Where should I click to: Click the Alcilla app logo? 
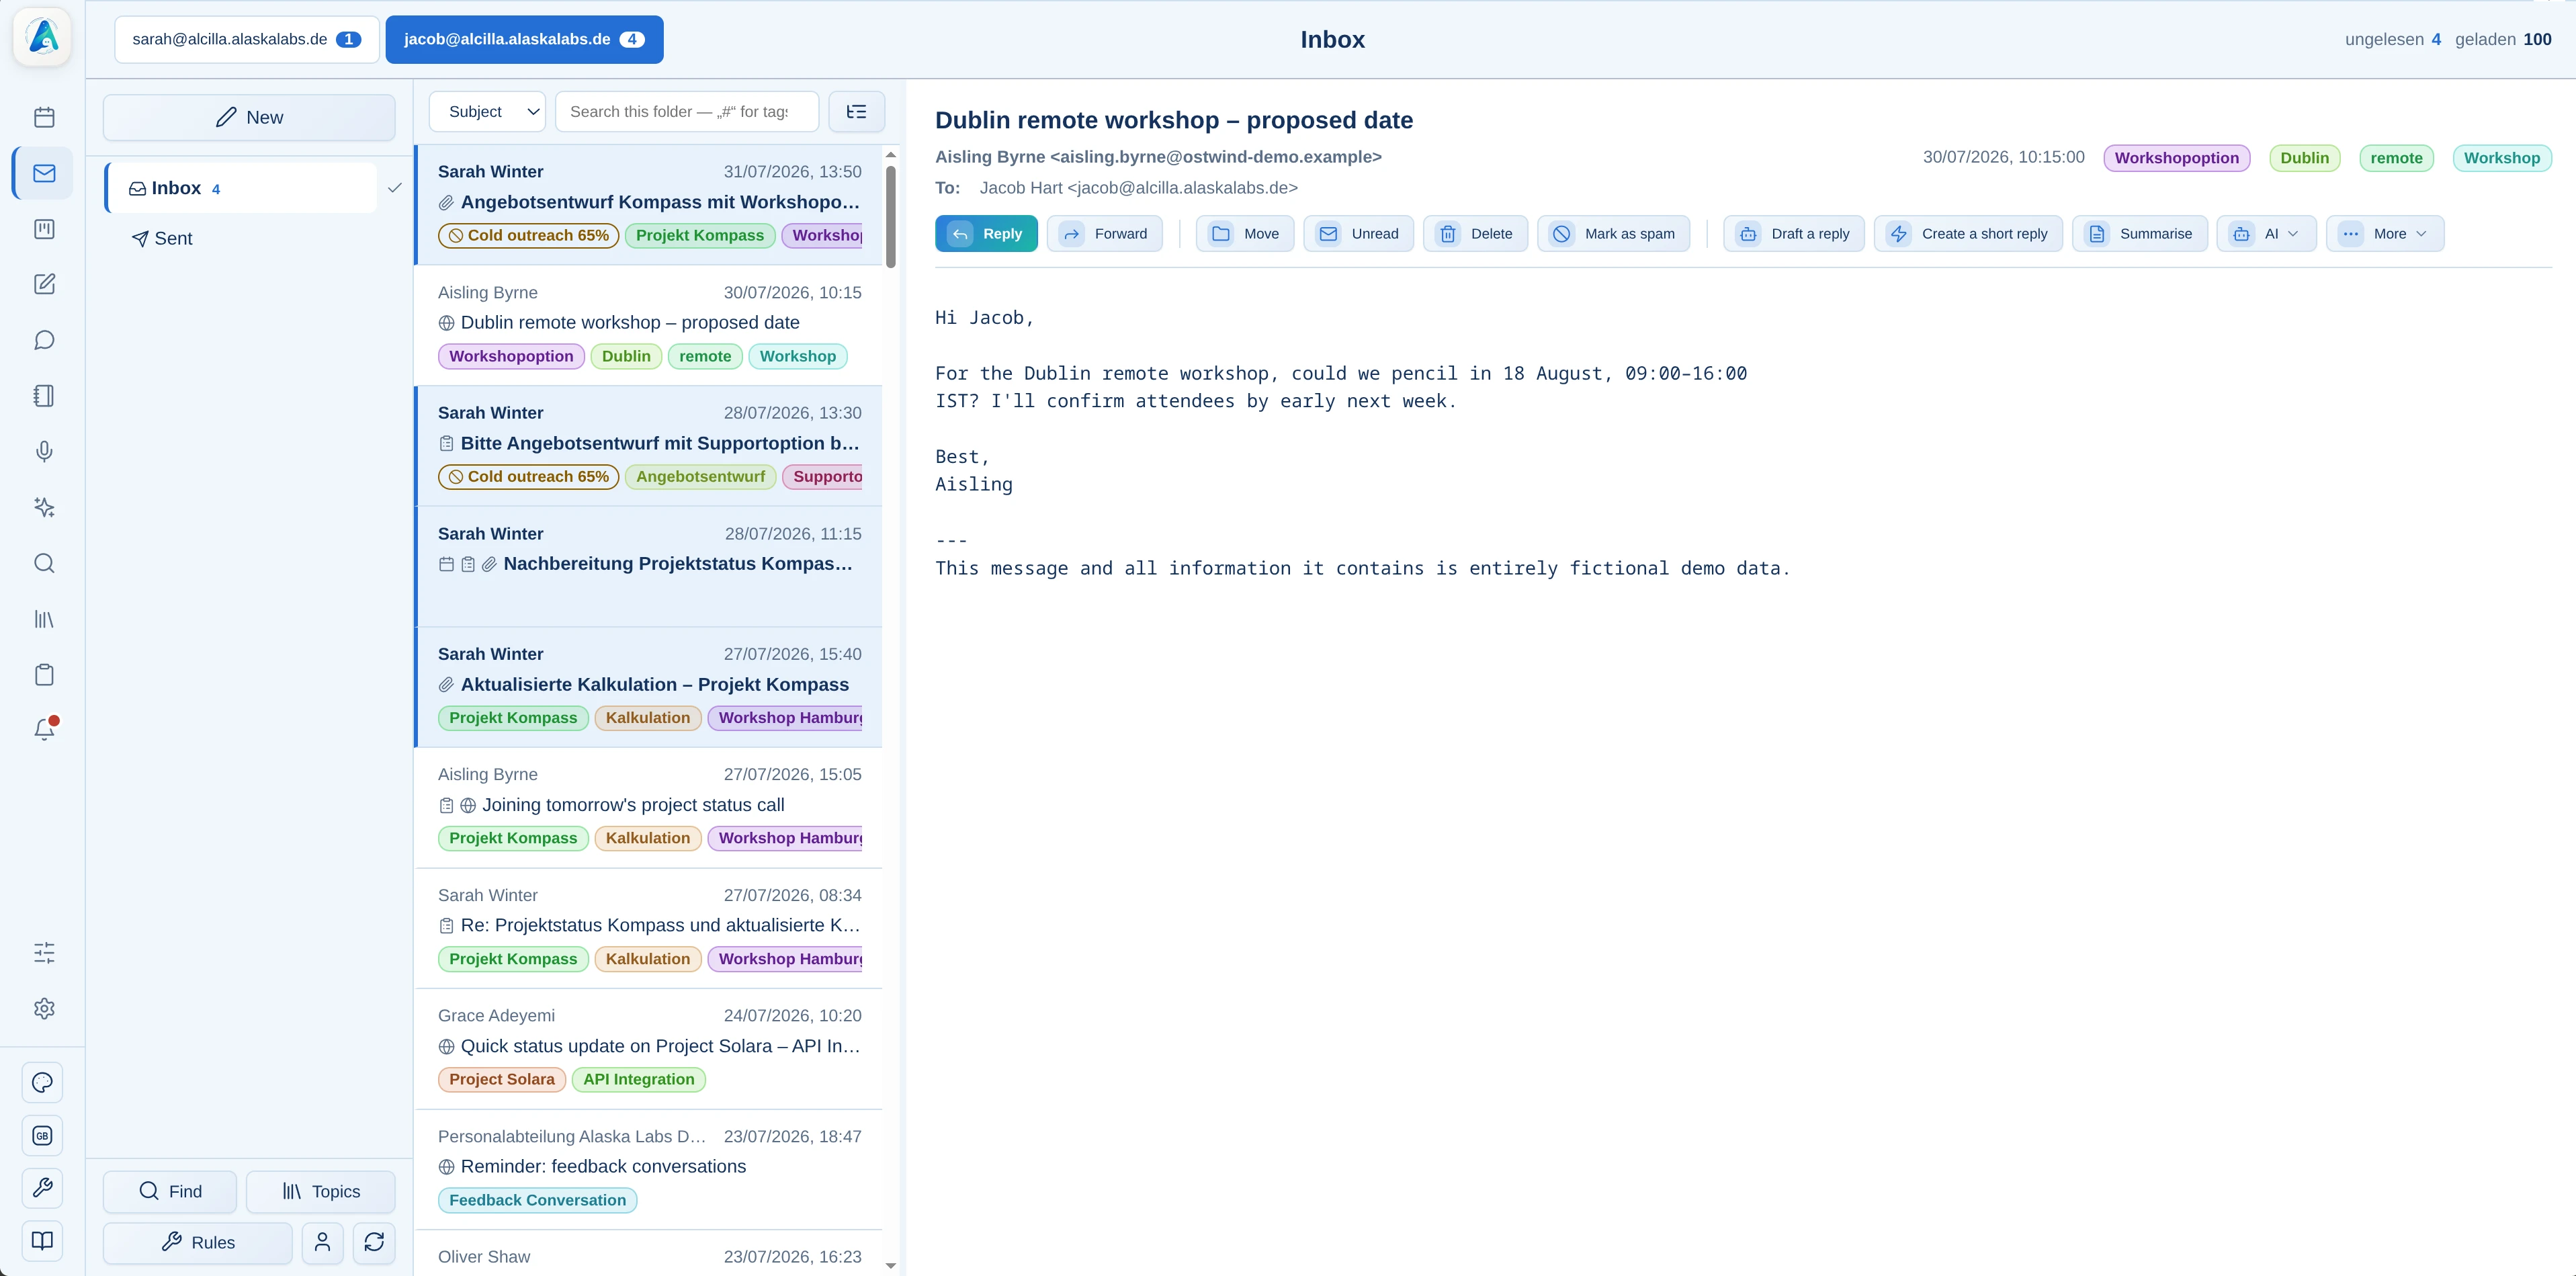tap(43, 37)
